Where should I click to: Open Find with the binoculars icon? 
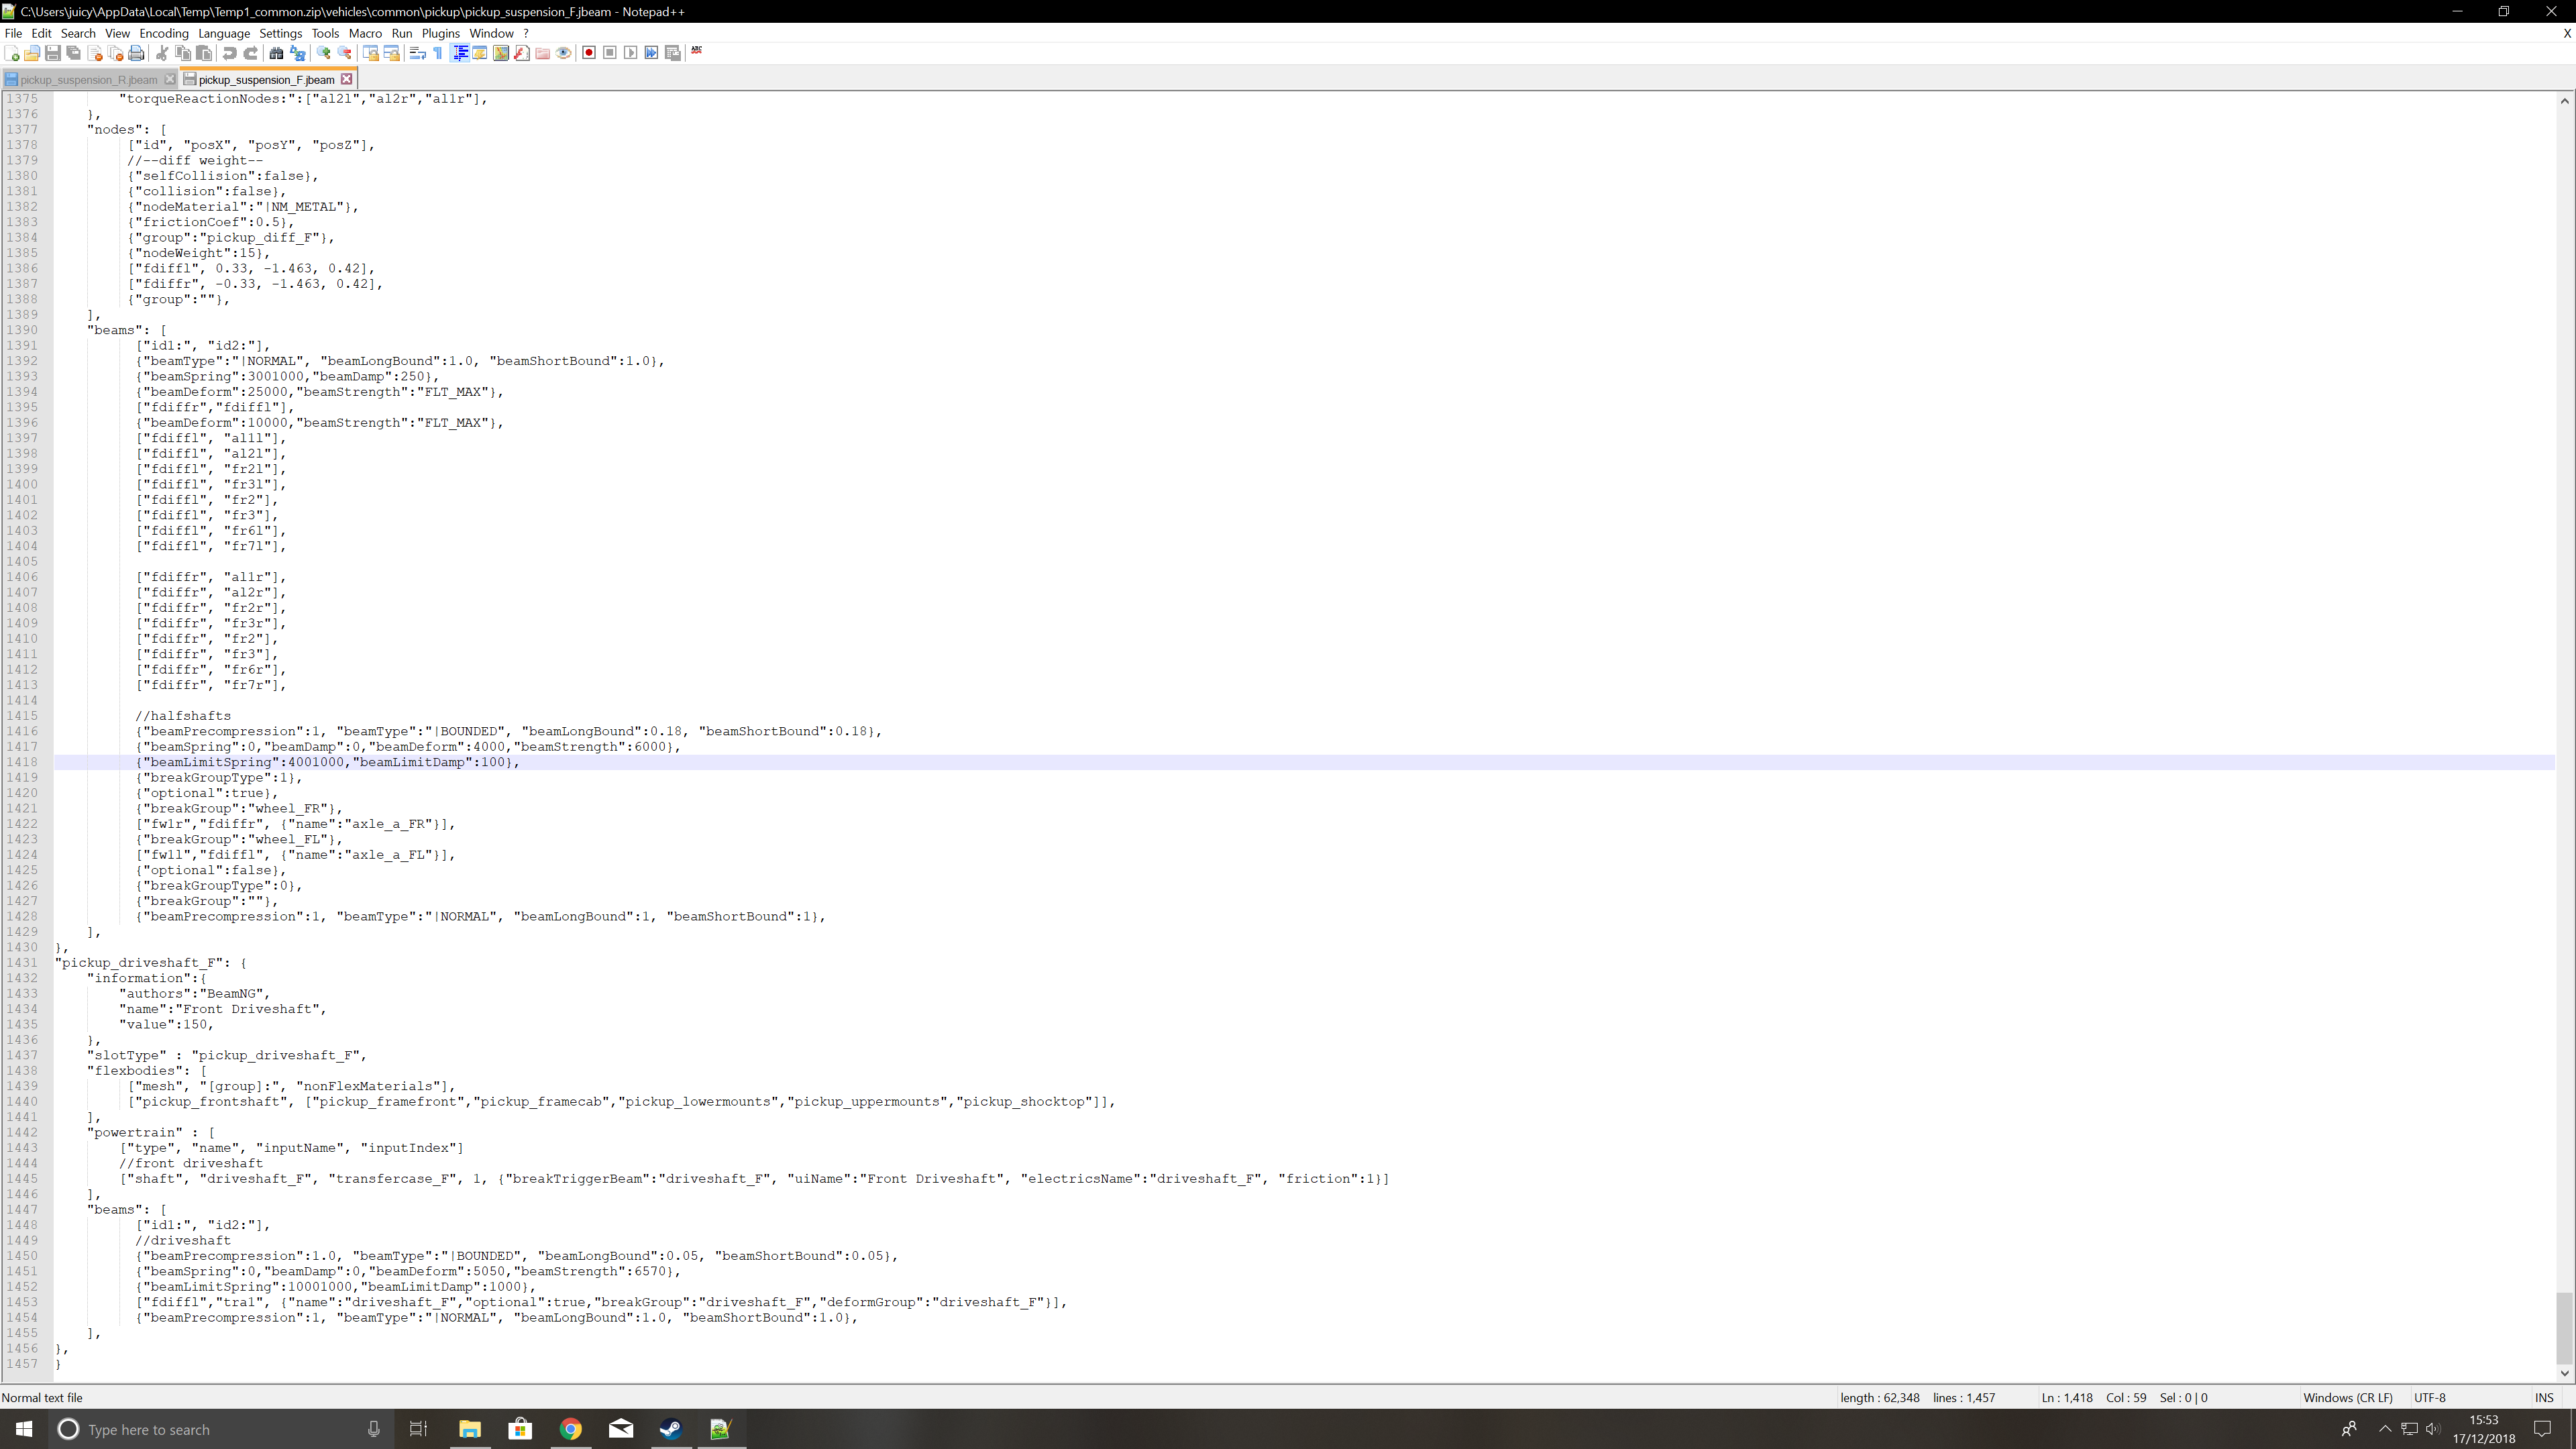tap(276, 53)
